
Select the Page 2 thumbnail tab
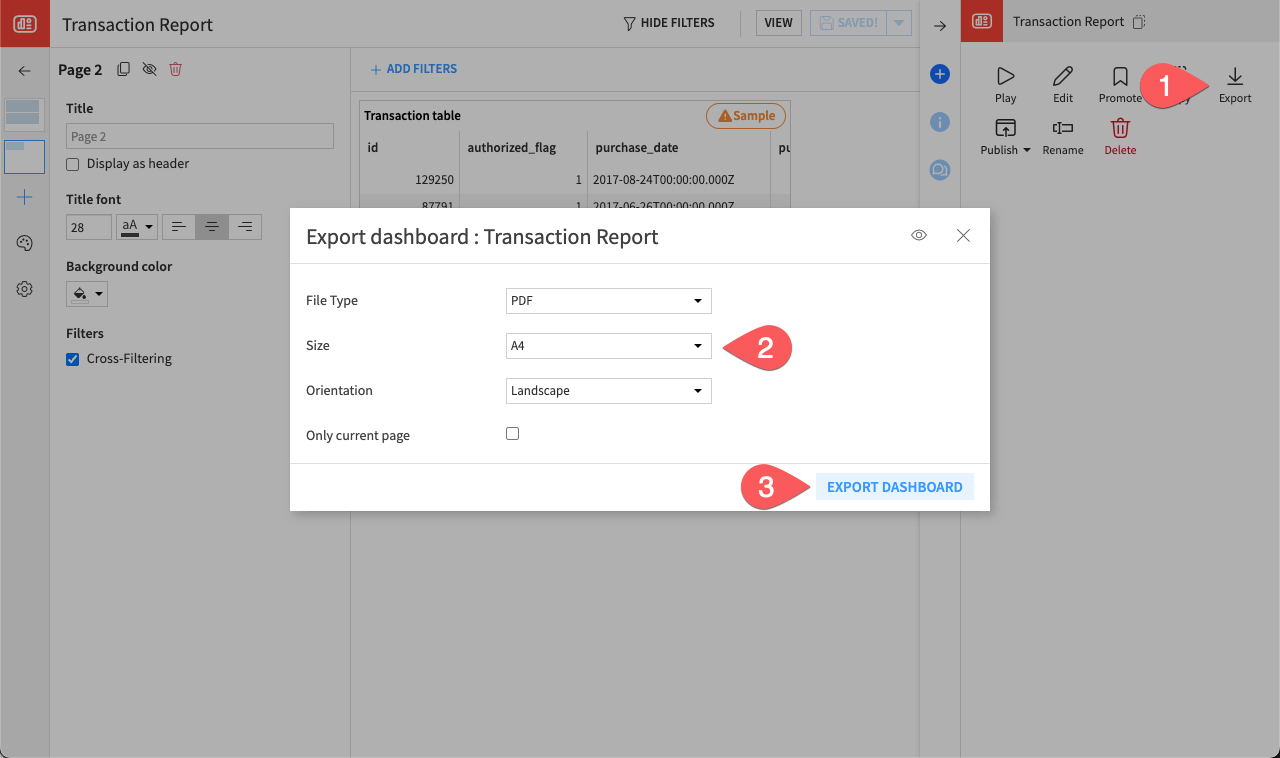pos(23,156)
